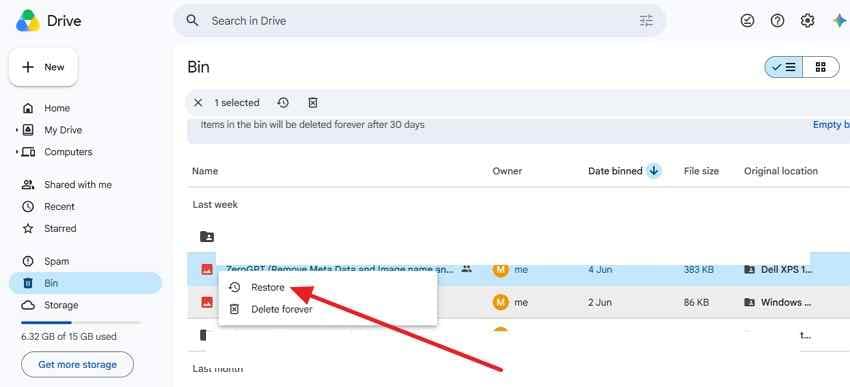This screenshot has height=387, width=850.
Task: Switch to grid layout view
Action: pos(821,67)
